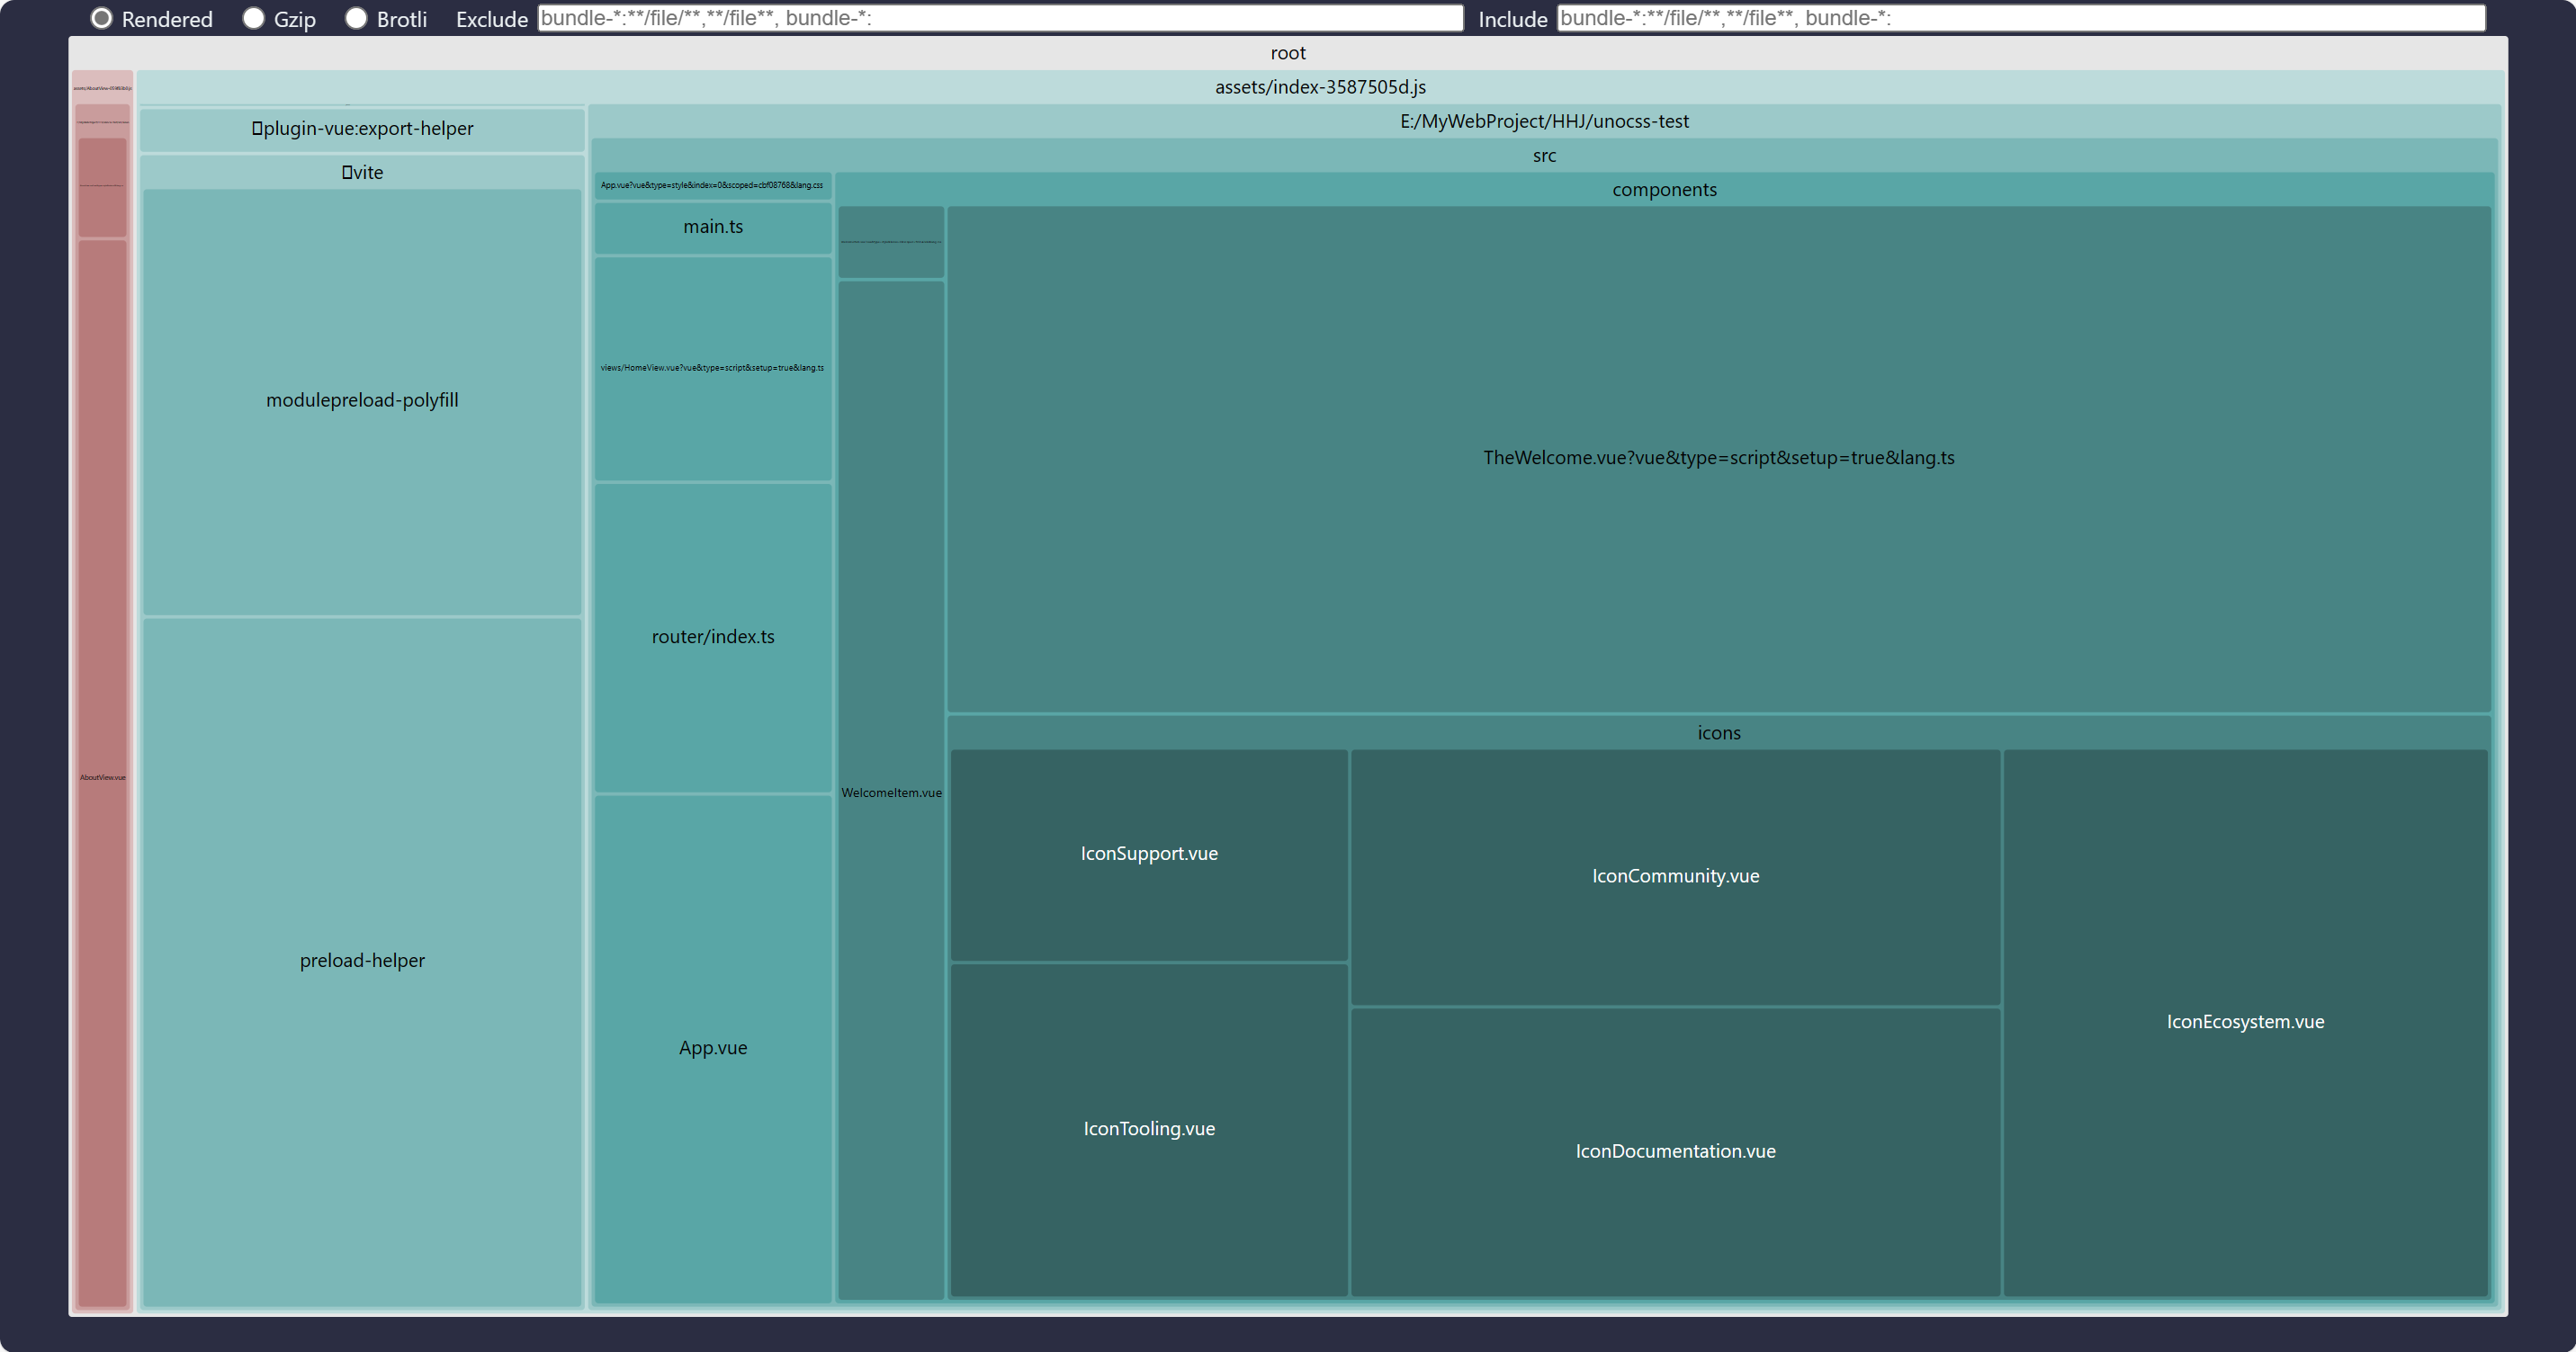Select the Rendered radio button
Screen dimensions: 2576x1352
[x=102, y=19]
